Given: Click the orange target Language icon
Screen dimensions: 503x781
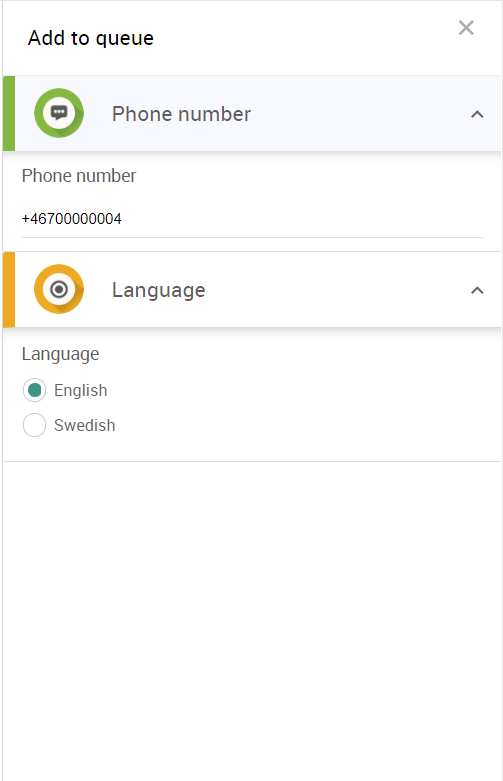Looking at the screenshot, I should (59, 289).
